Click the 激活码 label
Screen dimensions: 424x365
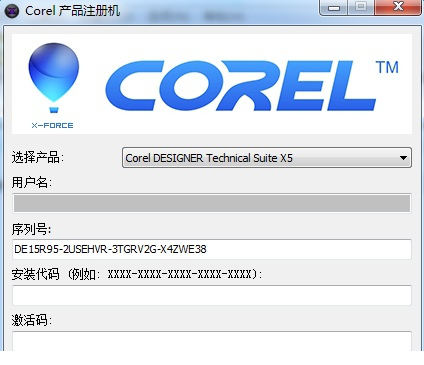pyautogui.click(x=31, y=320)
